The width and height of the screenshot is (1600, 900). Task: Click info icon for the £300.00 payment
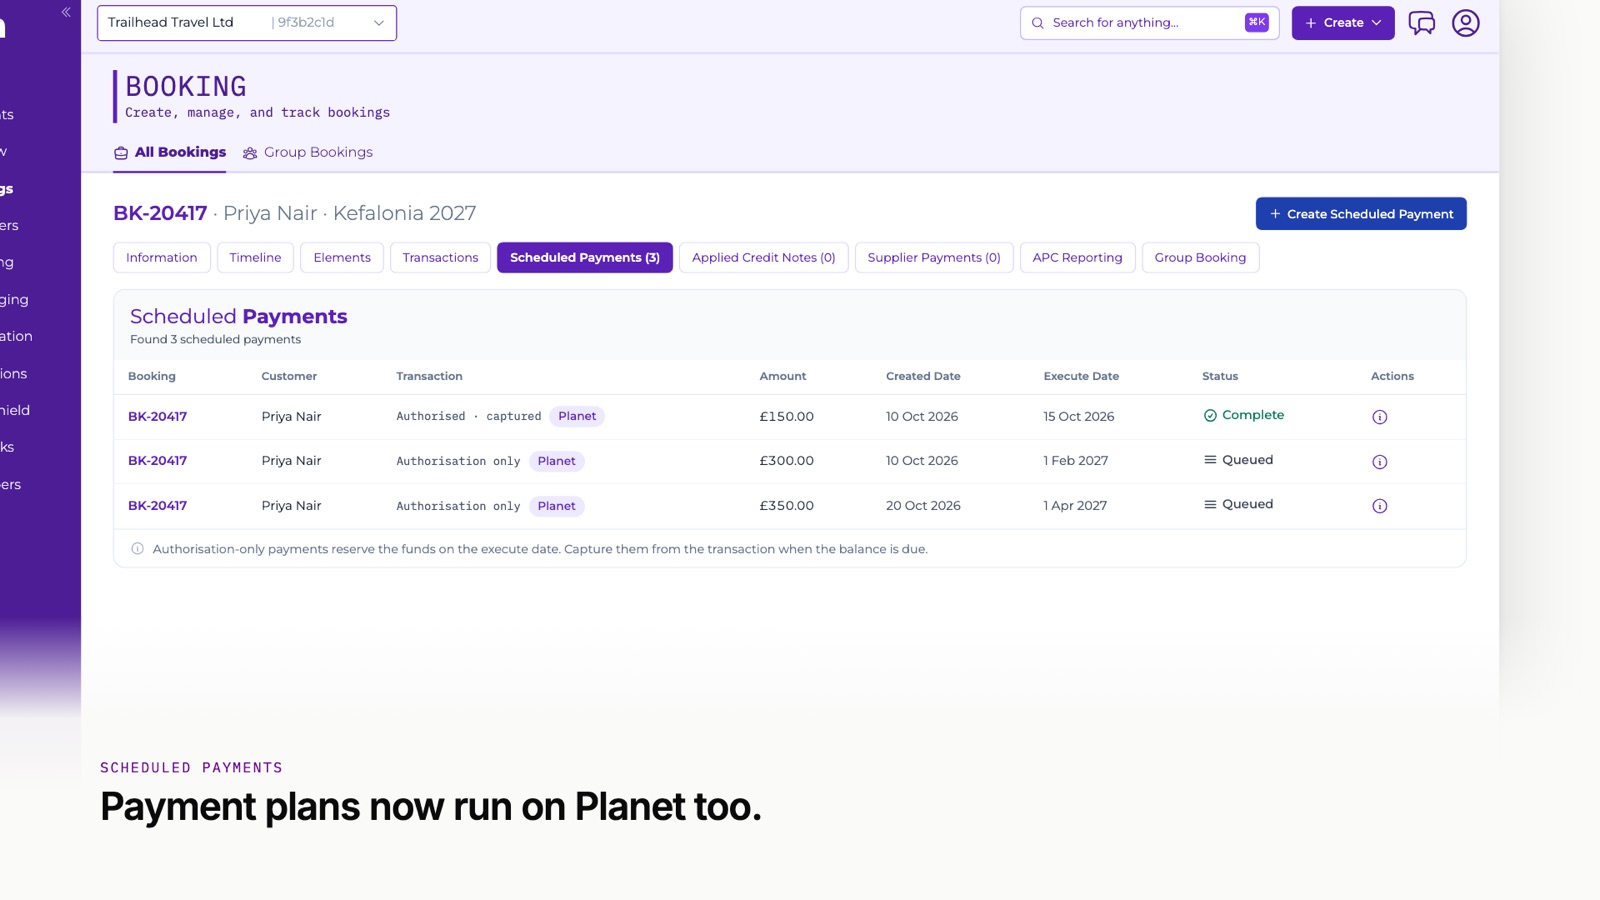click(1379, 462)
